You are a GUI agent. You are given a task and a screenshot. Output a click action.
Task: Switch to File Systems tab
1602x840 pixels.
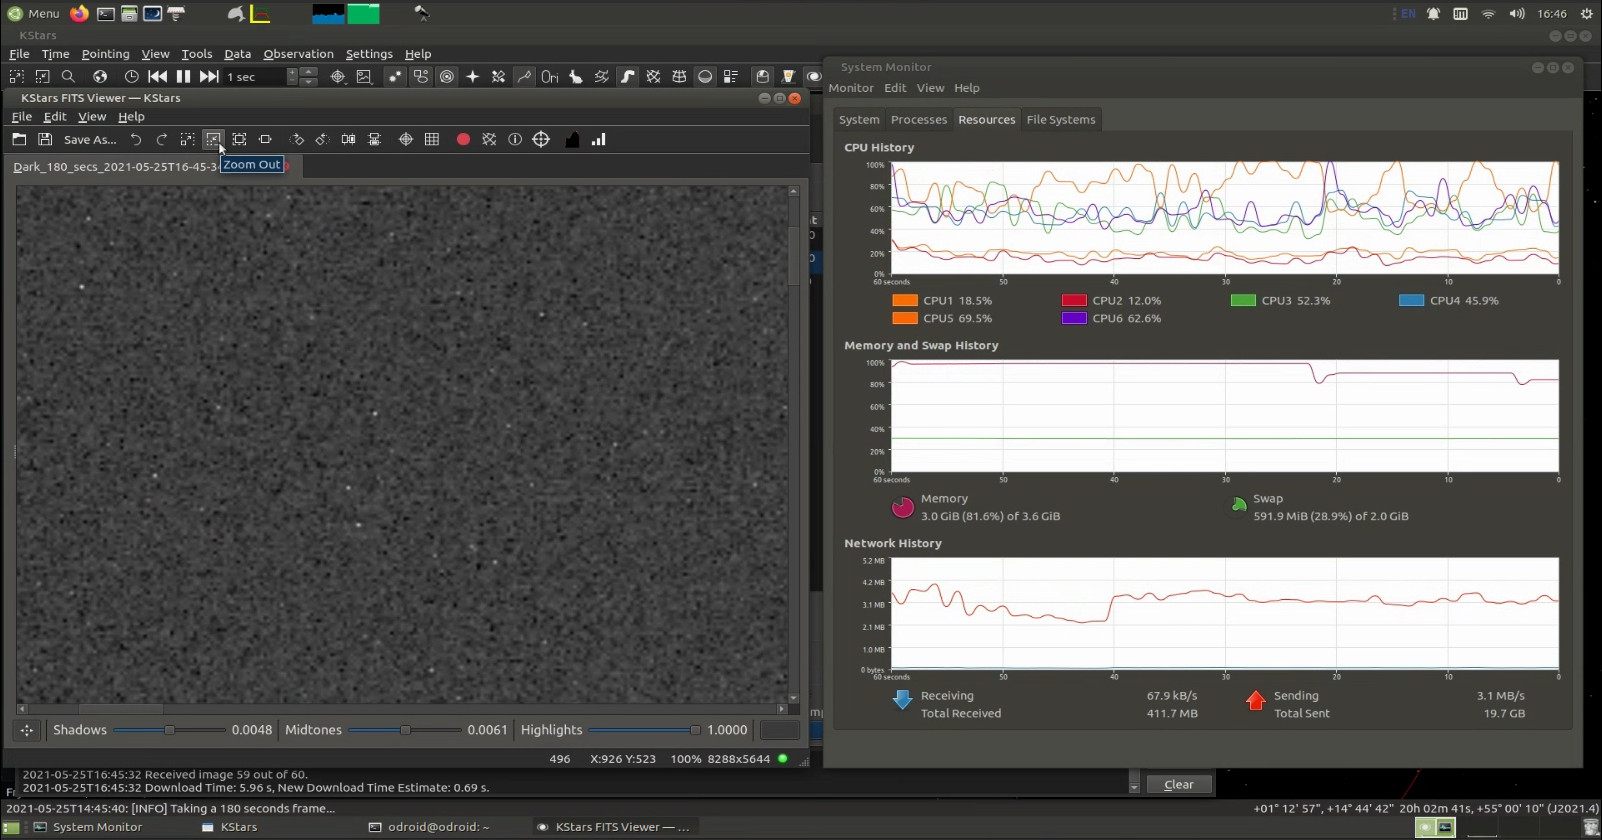coord(1061,120)
